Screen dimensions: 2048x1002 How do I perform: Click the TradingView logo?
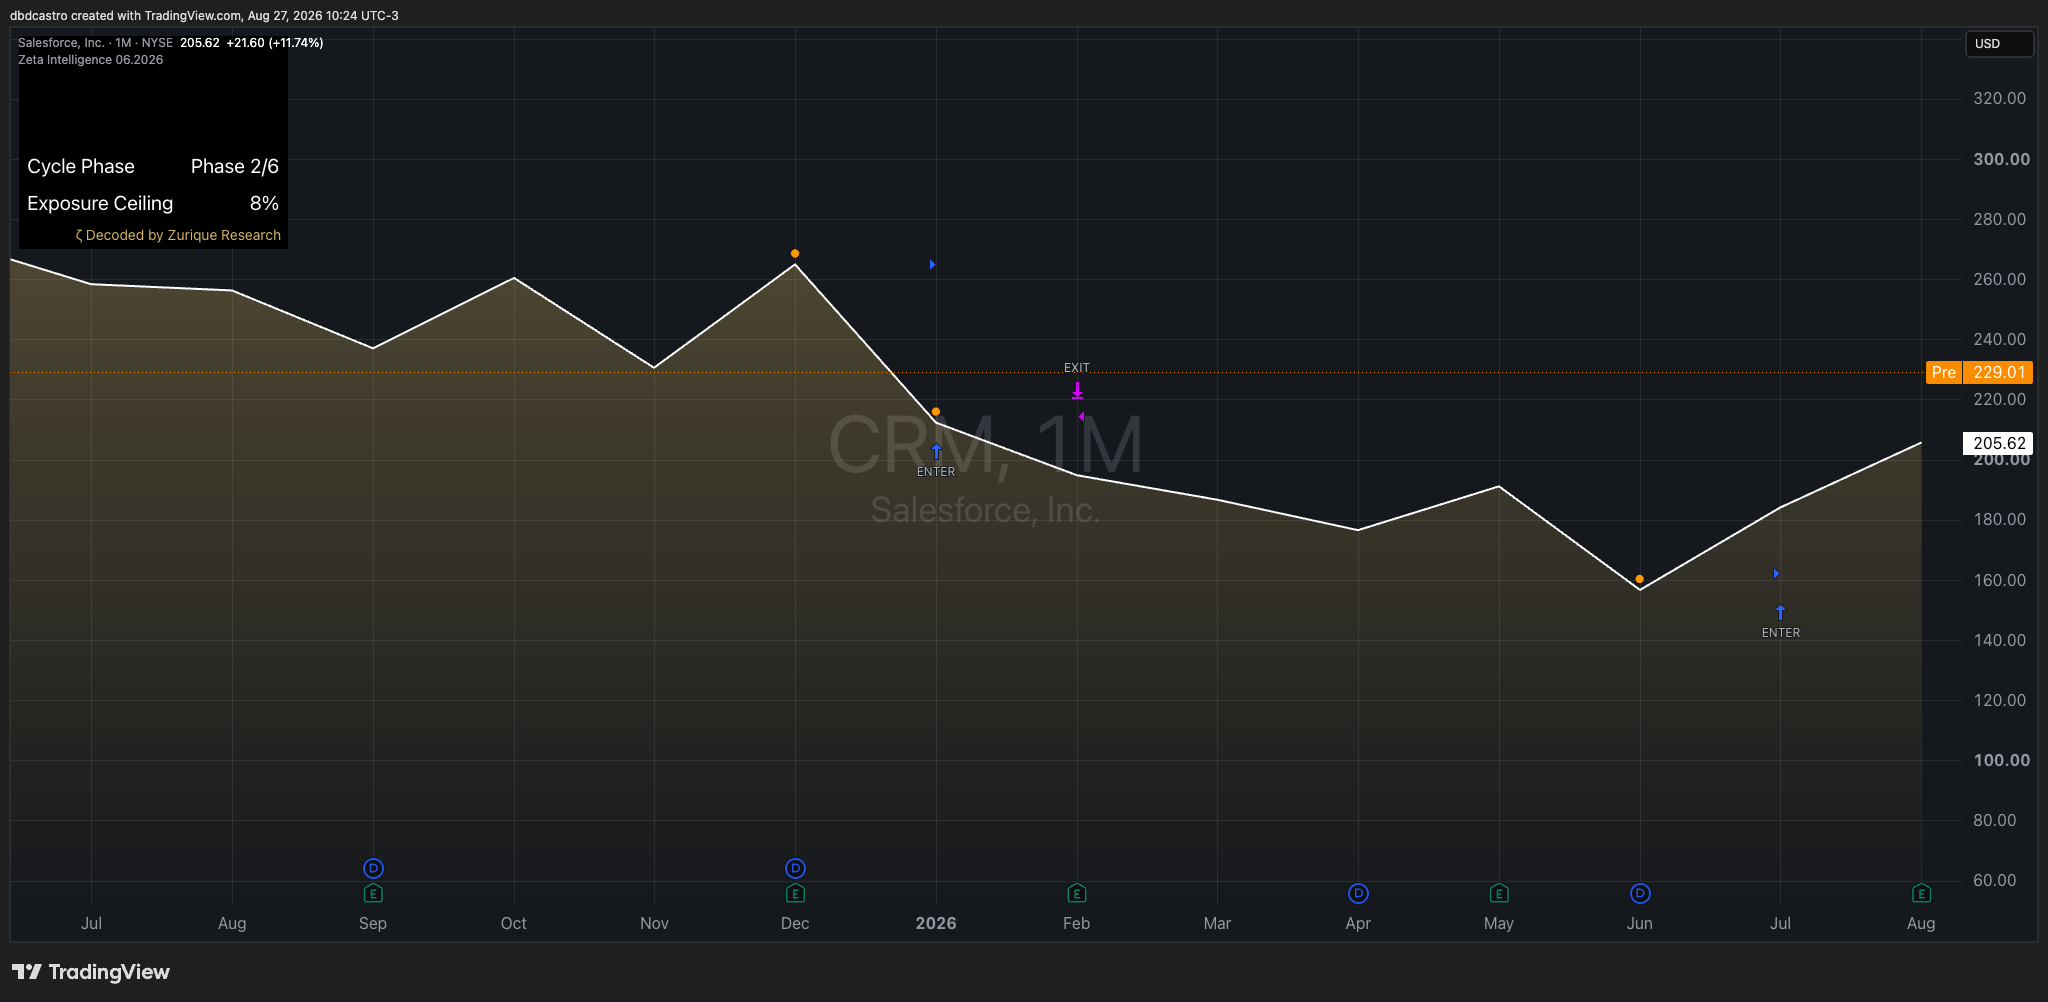click(91, 972)
